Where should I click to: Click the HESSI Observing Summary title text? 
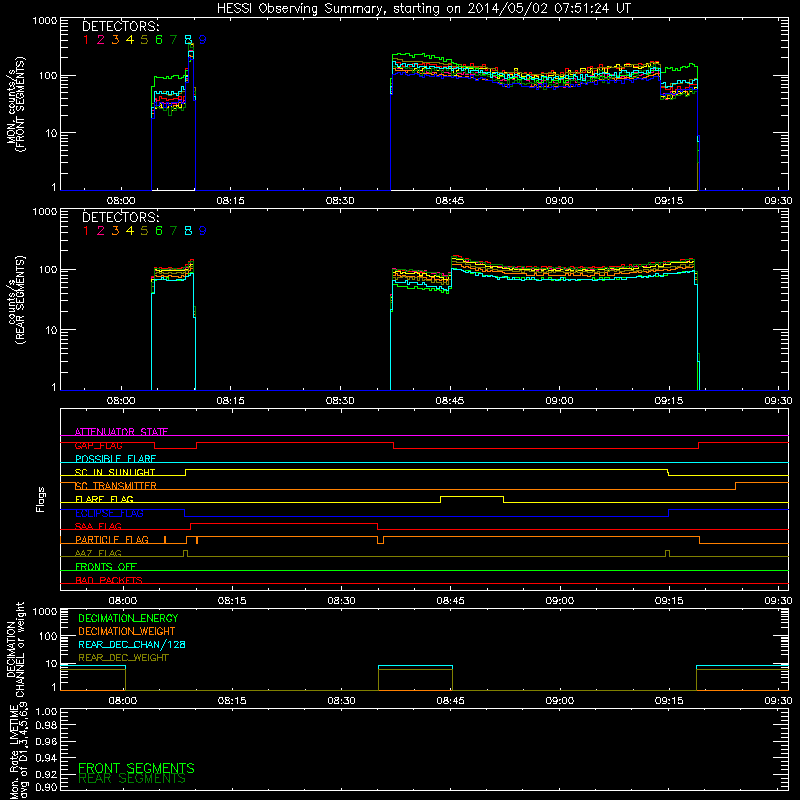(423, 9)
